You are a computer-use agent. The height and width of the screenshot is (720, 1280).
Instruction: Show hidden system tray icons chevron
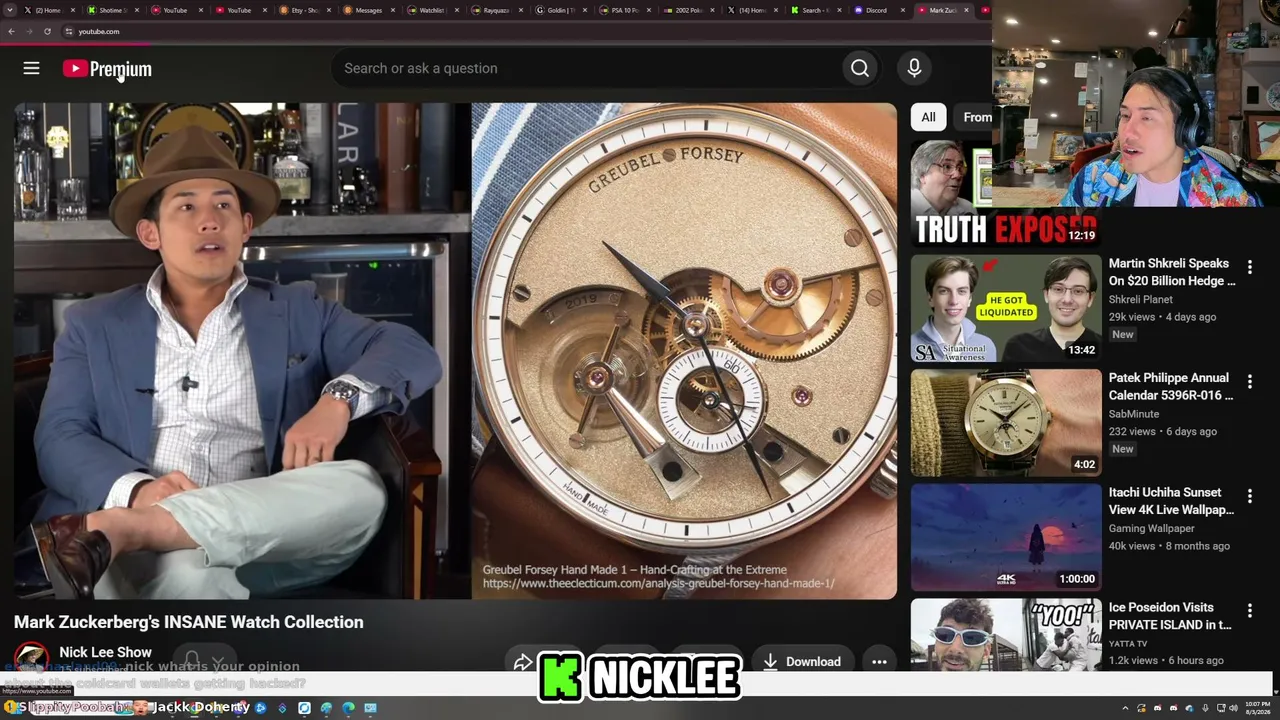coord(1125,708)
